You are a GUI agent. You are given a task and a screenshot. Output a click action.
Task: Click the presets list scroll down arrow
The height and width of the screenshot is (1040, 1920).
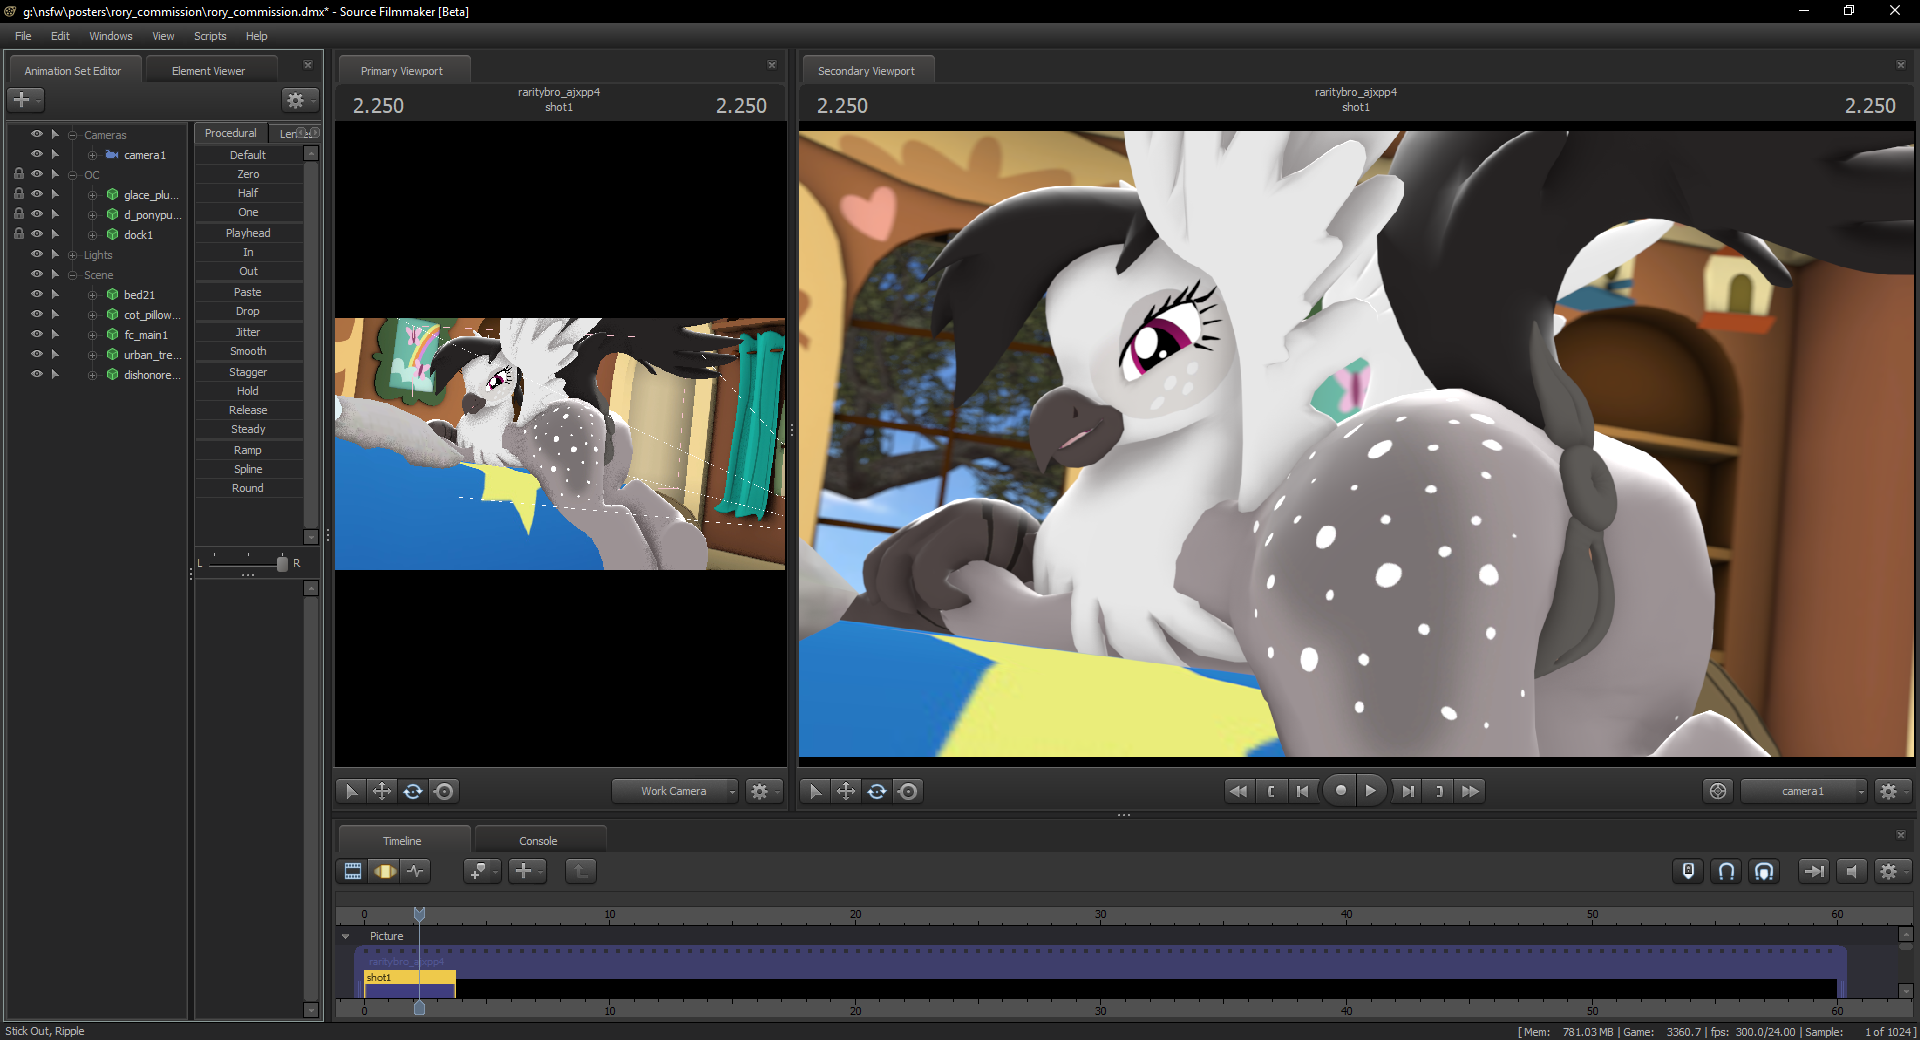(311, 537)
